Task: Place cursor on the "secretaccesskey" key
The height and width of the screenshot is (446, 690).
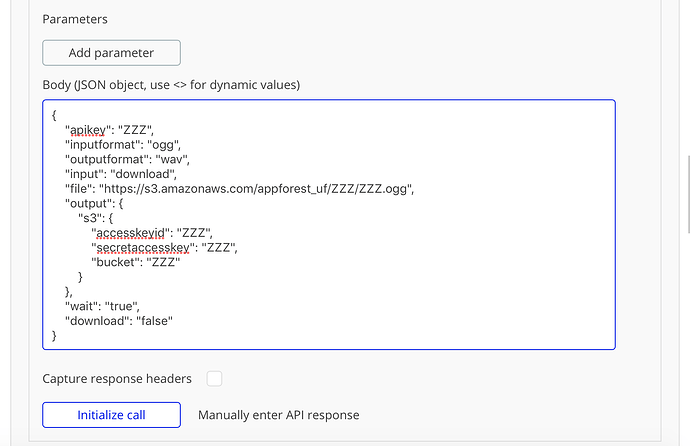Action: [142, 247]
